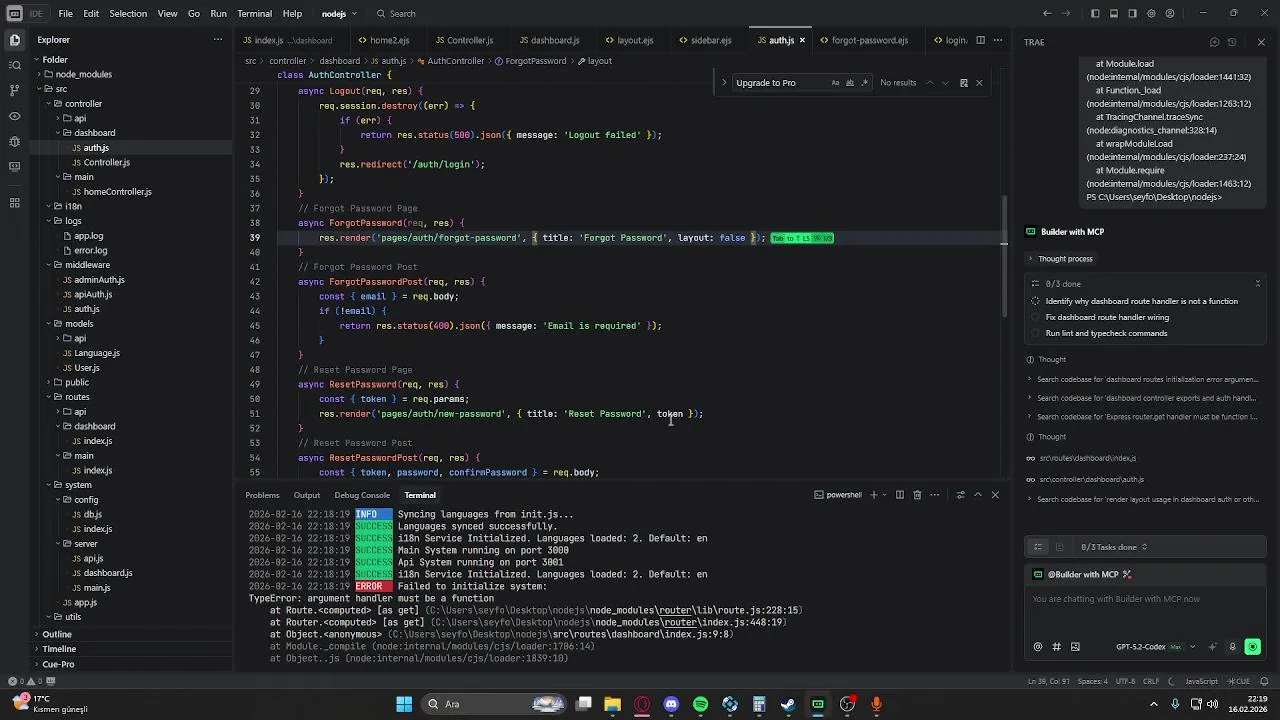
Task: Open the Terminal menu
Action: (254, 13)
